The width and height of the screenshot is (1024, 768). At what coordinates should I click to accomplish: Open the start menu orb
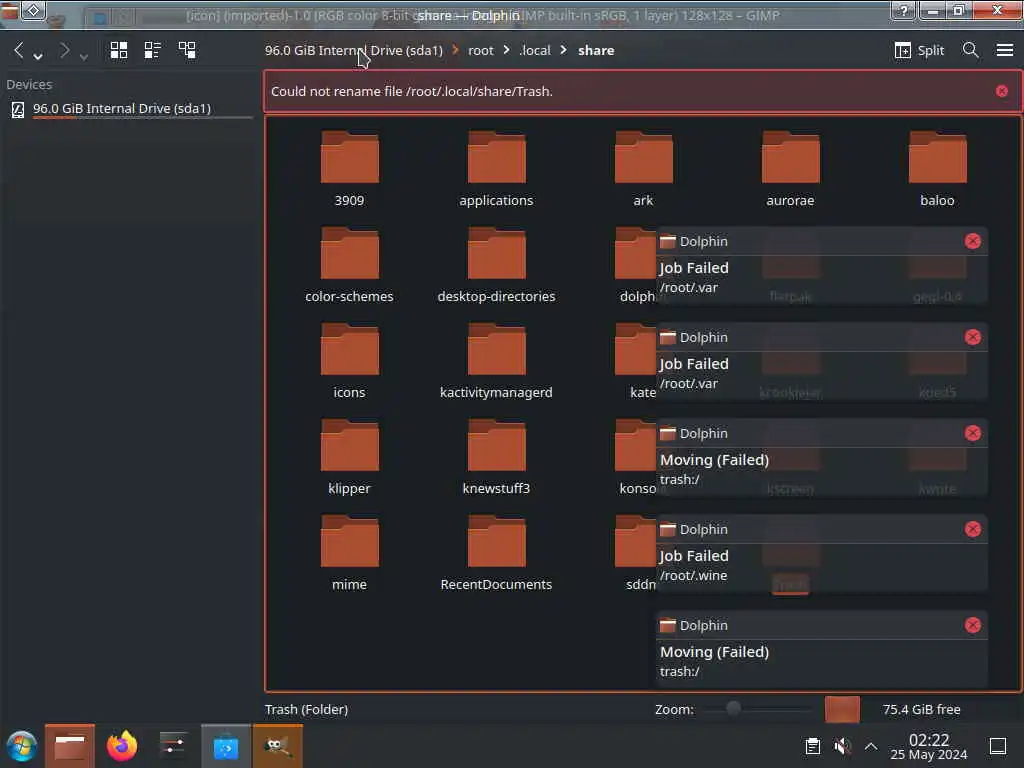[x=22, y=746]
